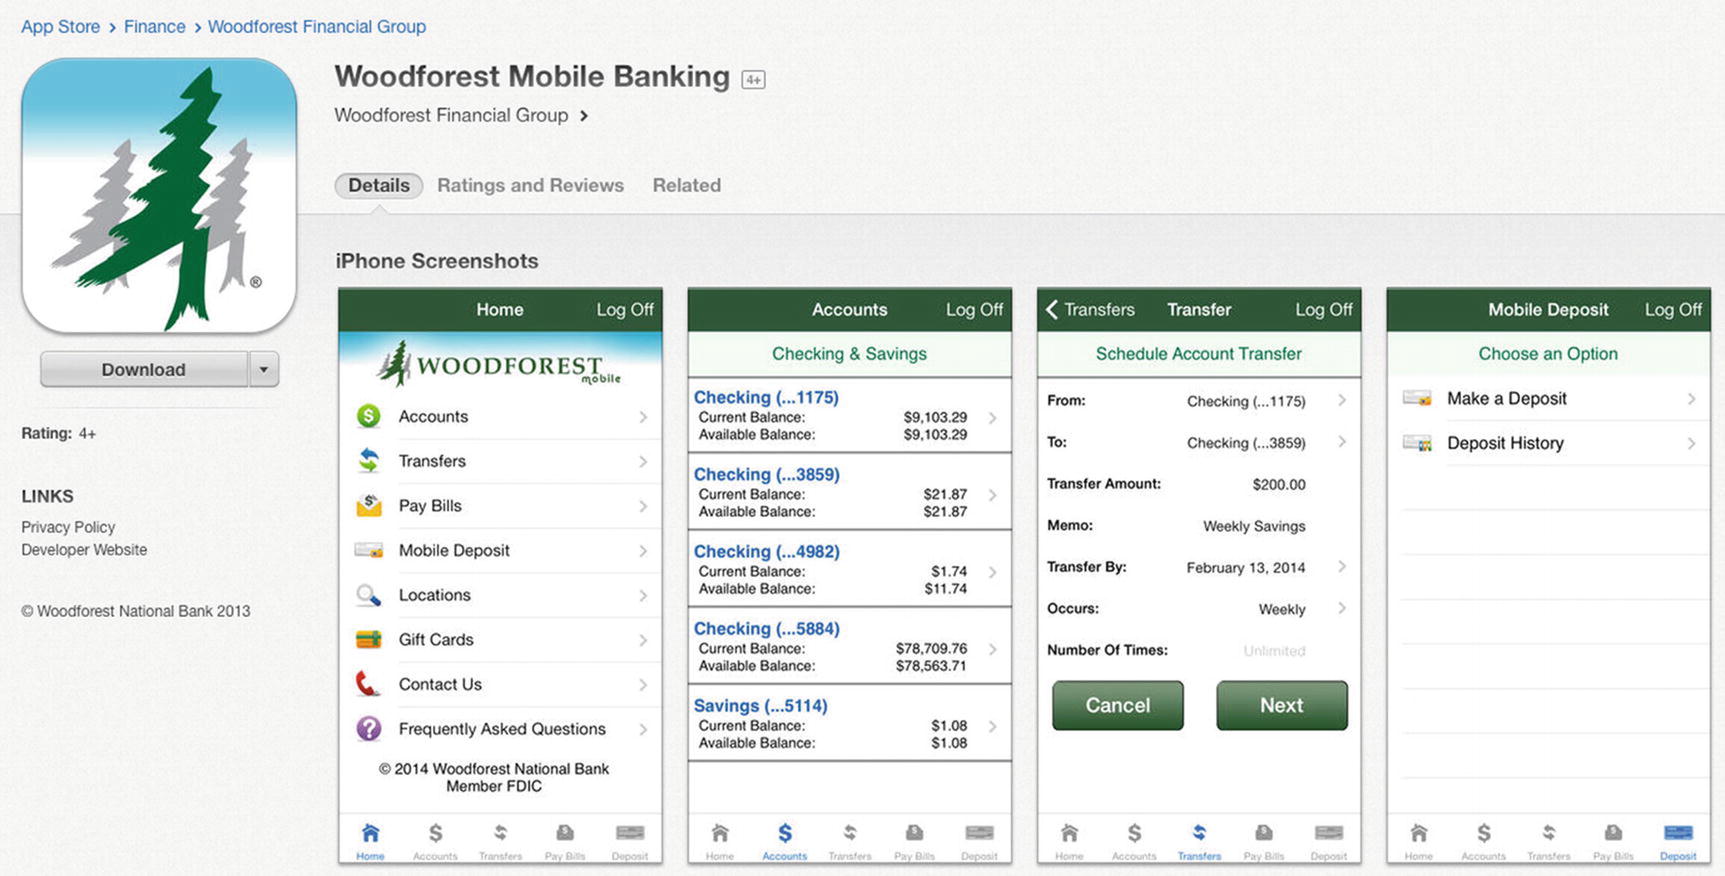1725x876 pixels.
Task: Click the purple question mark FAQ icon
Action: coord(369,729)
